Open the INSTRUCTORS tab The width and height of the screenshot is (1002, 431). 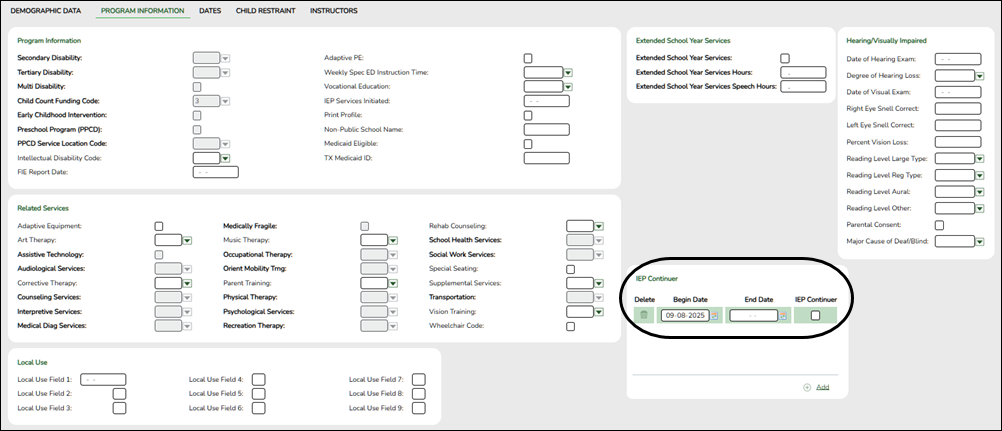pyautogui.click(x=334, y=11)
